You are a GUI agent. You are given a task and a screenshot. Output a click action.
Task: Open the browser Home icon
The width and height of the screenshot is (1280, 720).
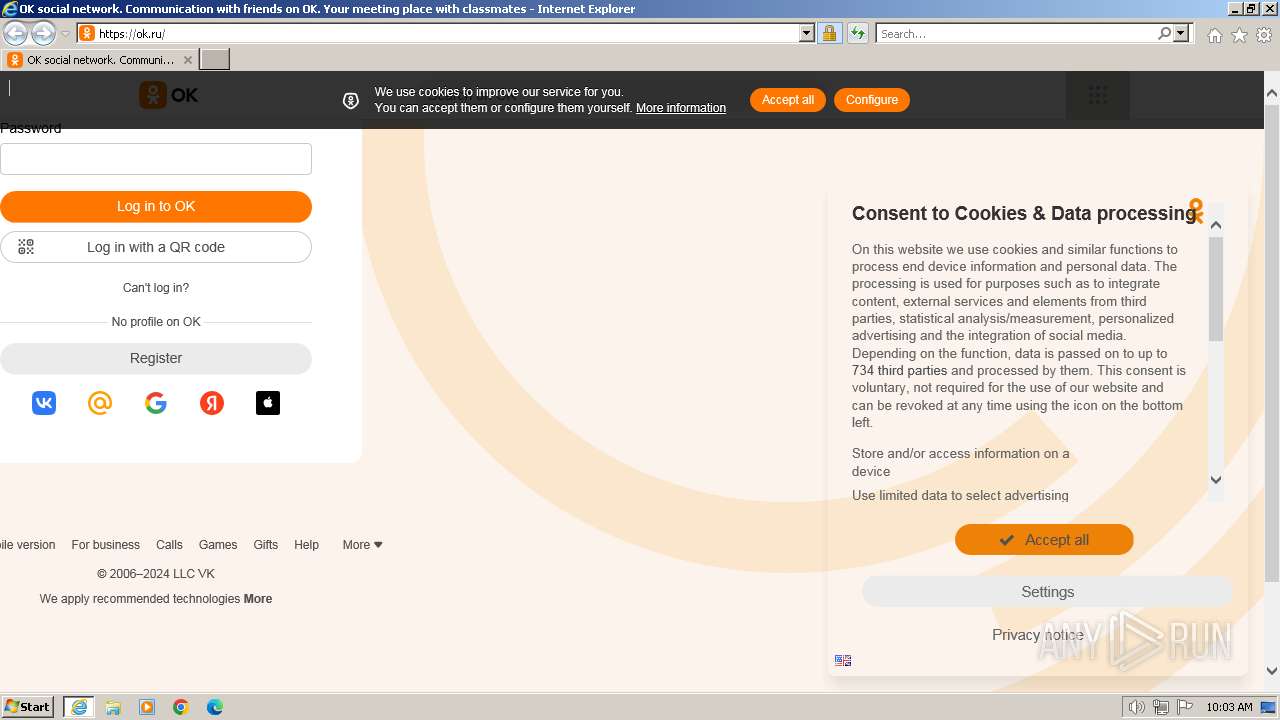[1214, 35]
